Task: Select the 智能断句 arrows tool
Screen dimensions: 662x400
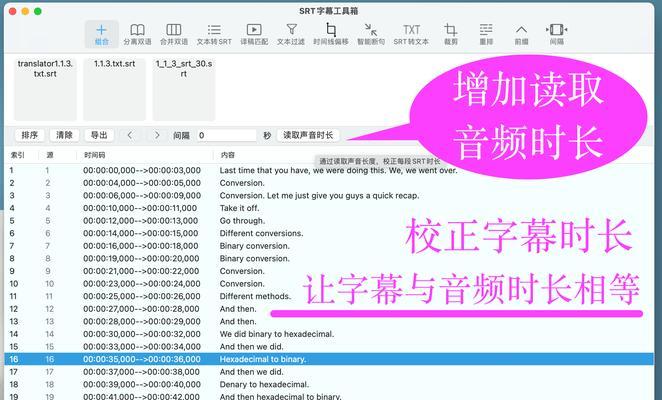Action: point(371,34)
